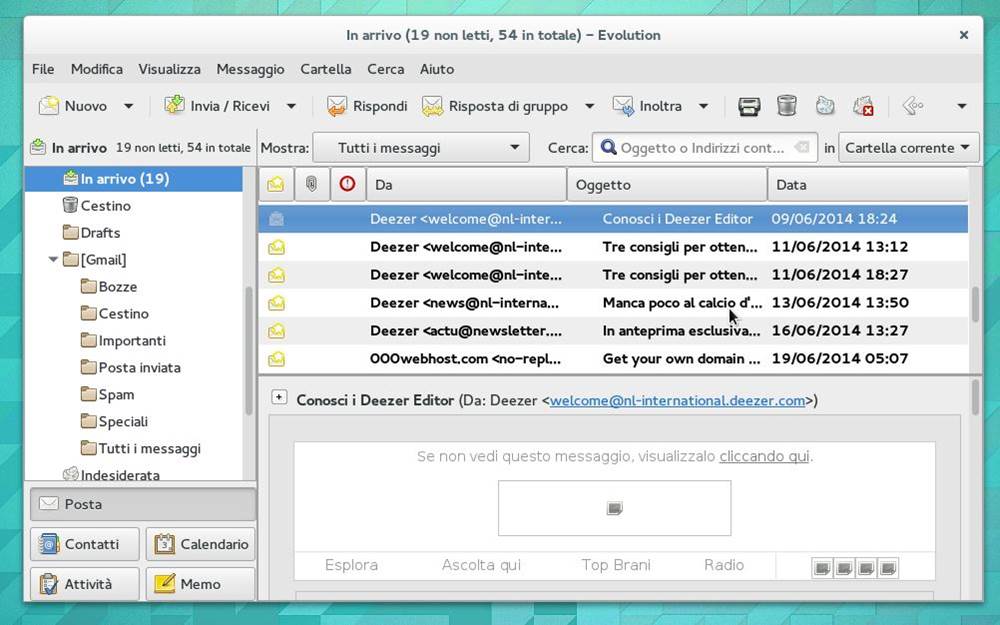Click the Rispondi reply icon
This screenshot has height=625, width=1000.
[x=337, y=106]
